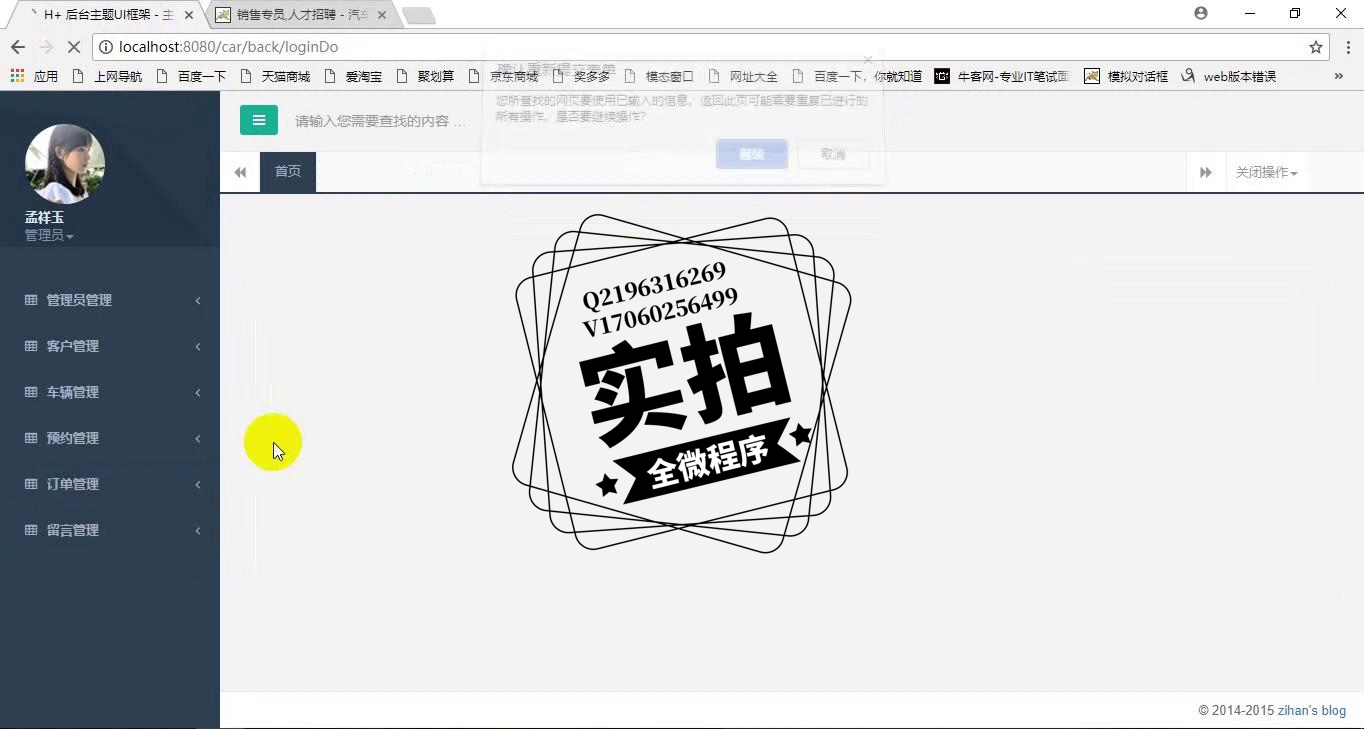This screenshot has height=729, width=1364.
Task: Open the 模拟对话框 bookmark
Action: pyautogui.click(x=1126, y=76)
